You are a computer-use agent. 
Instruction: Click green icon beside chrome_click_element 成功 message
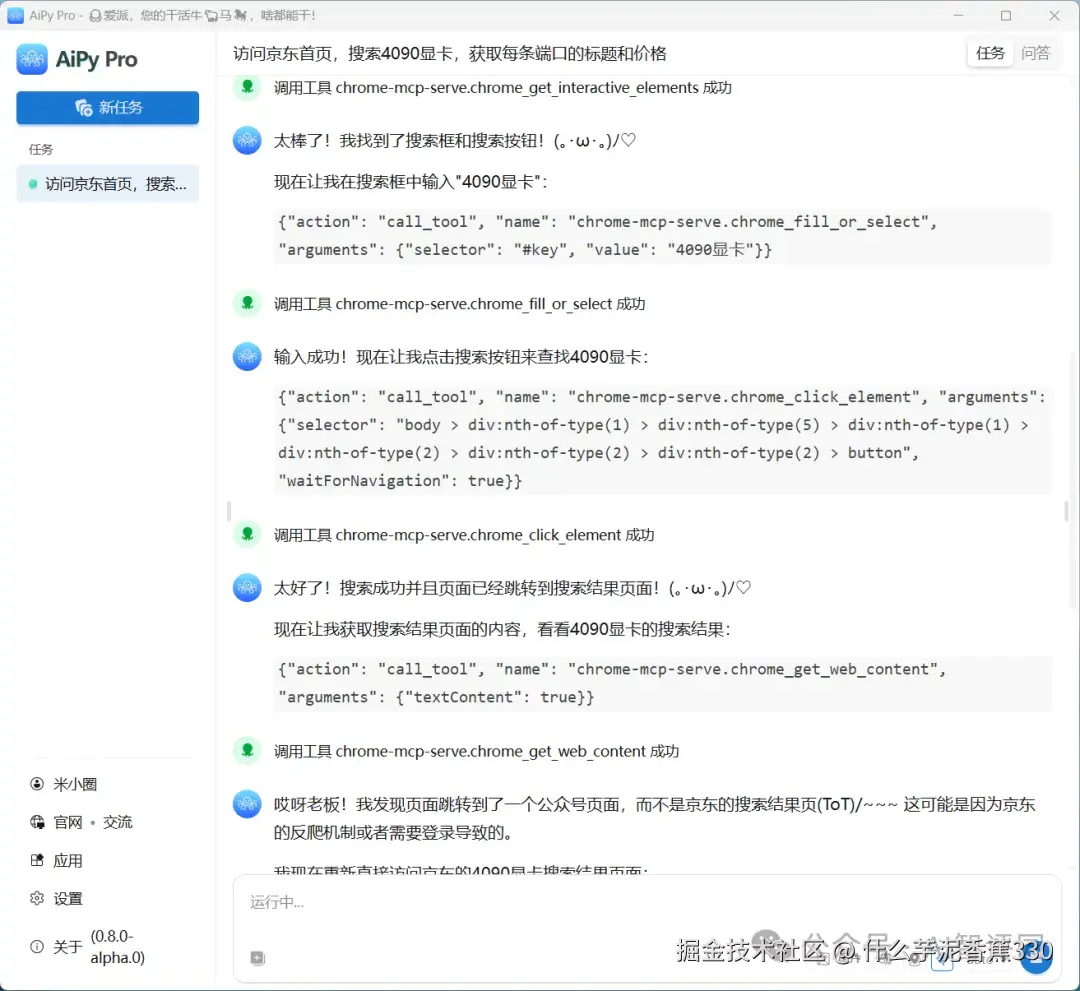pos(247,535)
